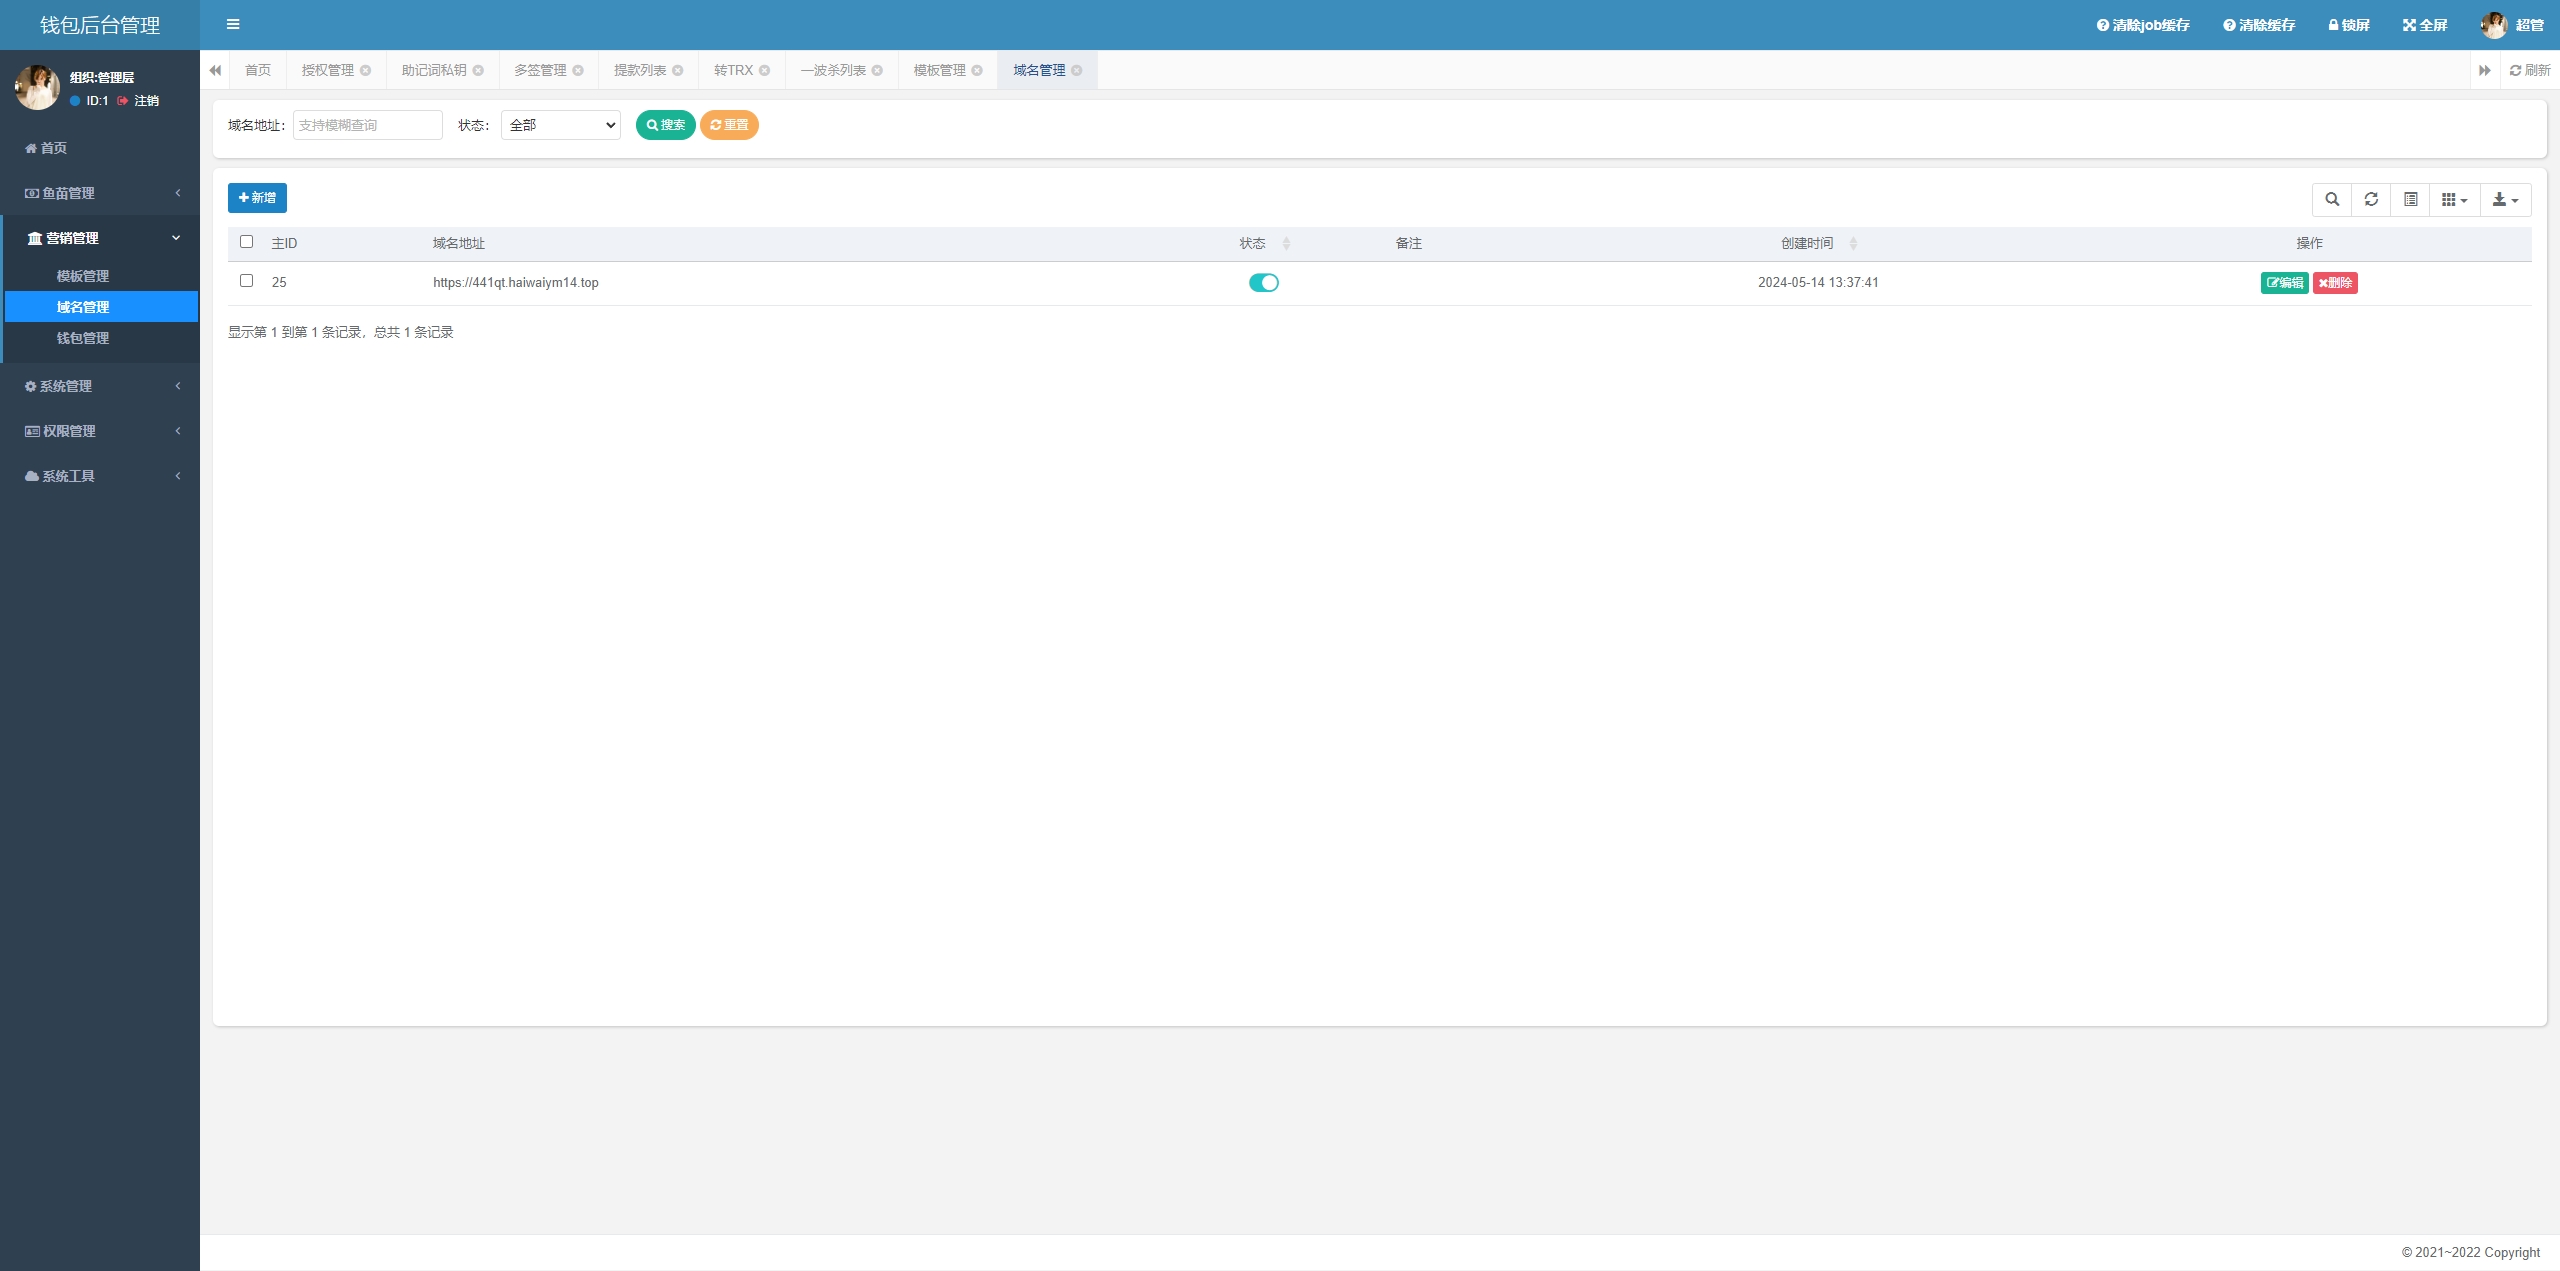The image size is (2560, 1271).
Task: Click the table search magnifier icon
Action: tap(2332, 199)
